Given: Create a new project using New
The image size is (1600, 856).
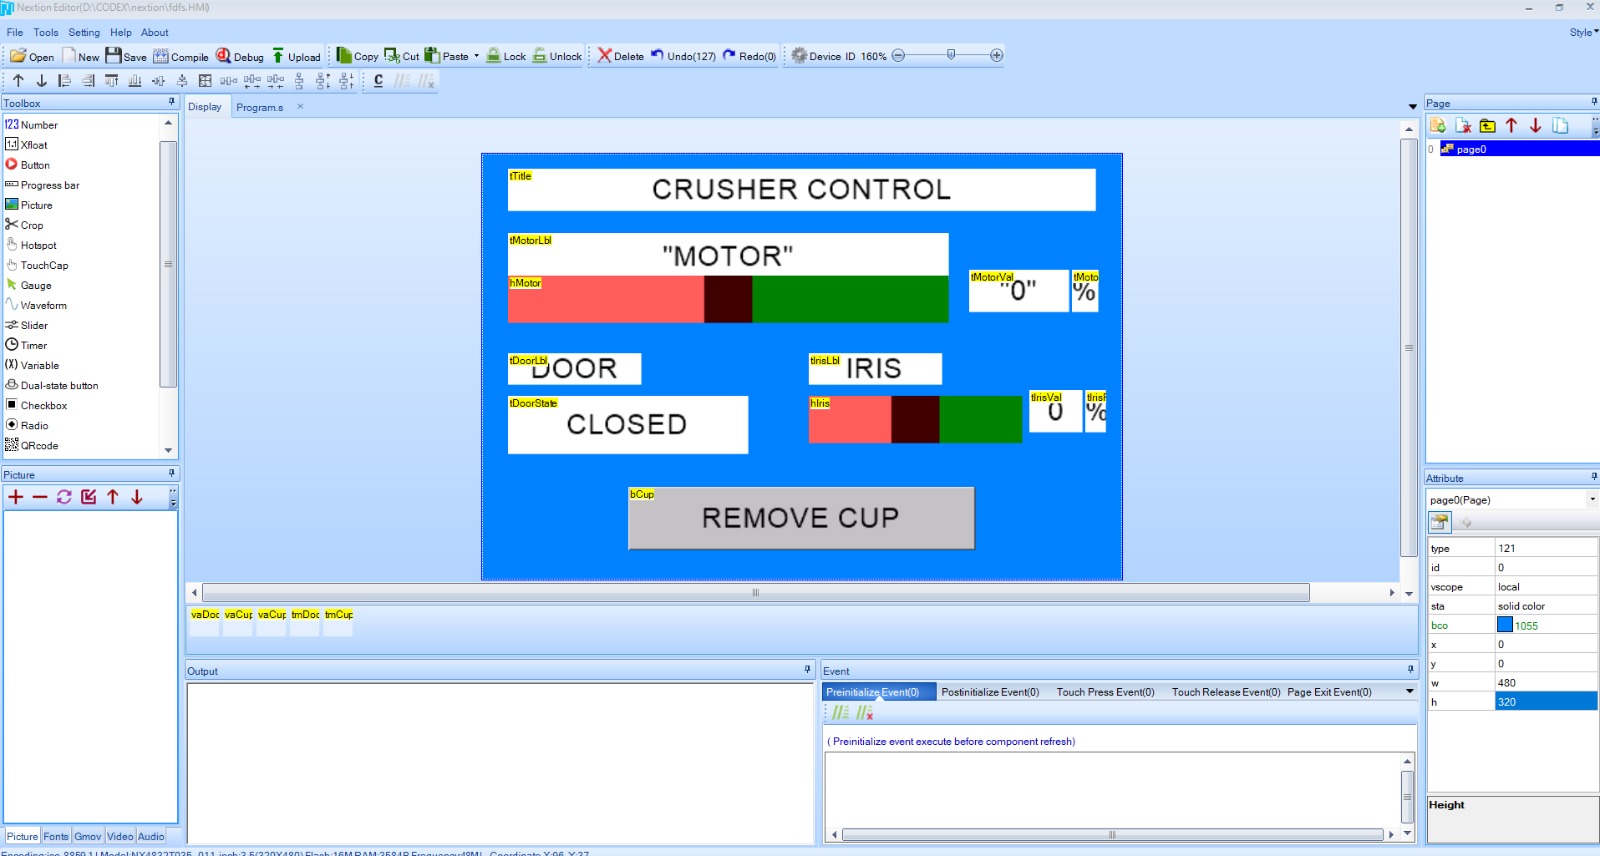Looking at the screenshot, I should (x=81, y=56).
